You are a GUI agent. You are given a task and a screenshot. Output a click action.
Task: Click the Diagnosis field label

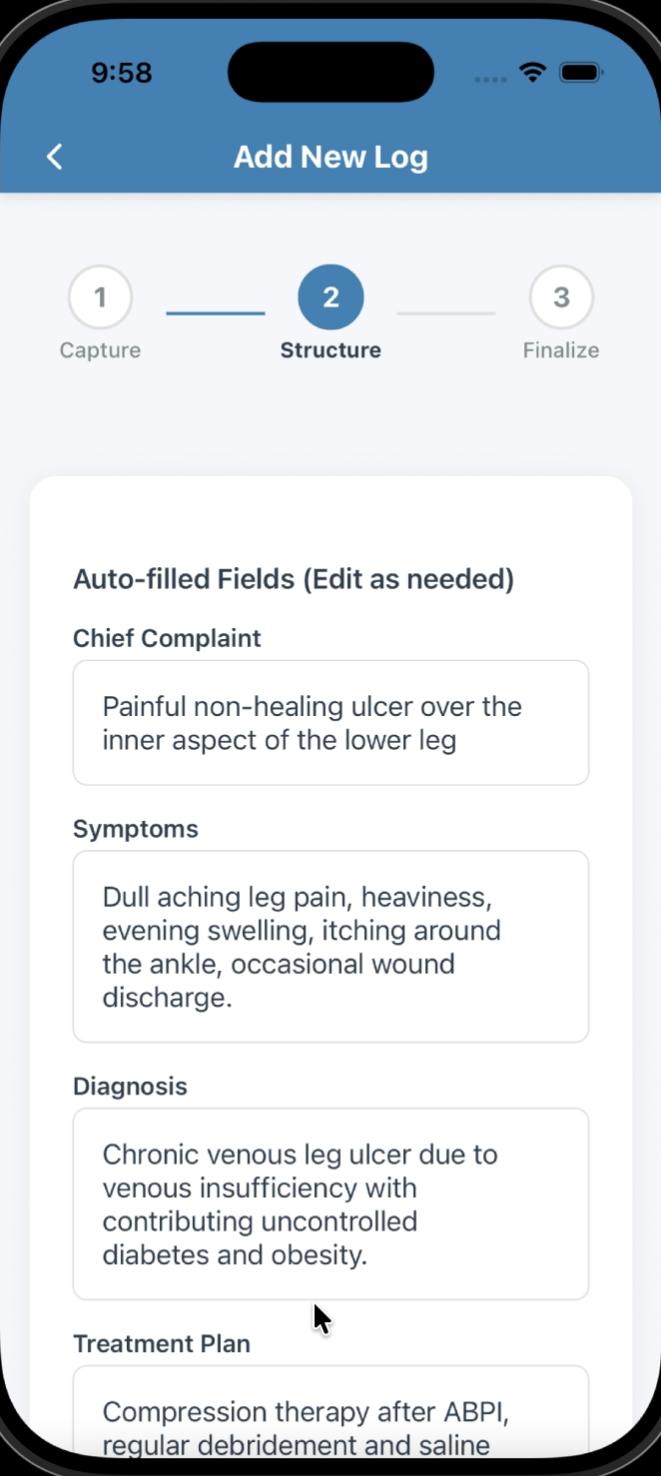pos(130,1086)
